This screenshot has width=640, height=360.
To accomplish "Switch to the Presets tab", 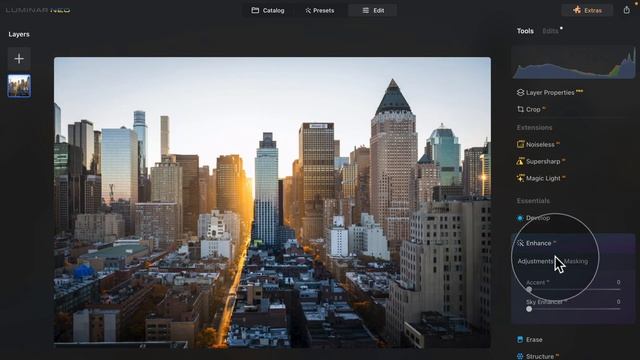I will [320, 10].
